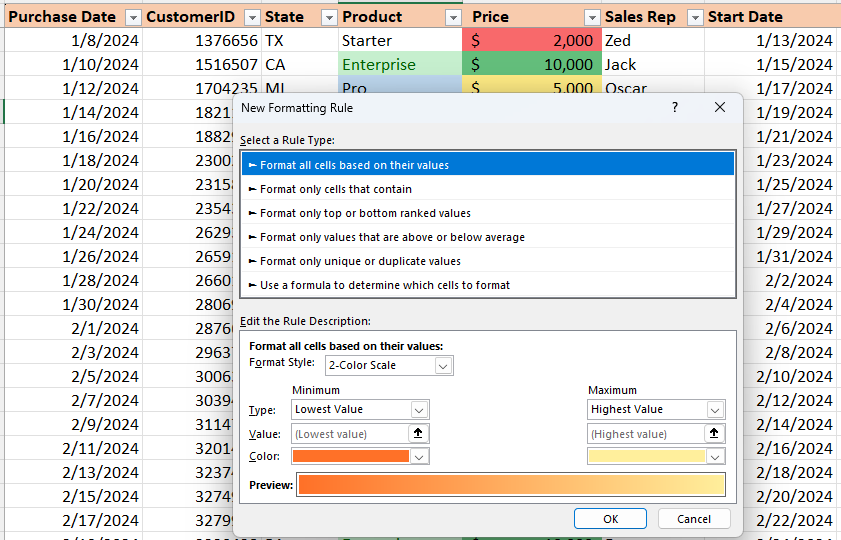Viewport: 841px width, 540px height.
Task: Open the Maximum color picker dropdown
Action: 714,457
